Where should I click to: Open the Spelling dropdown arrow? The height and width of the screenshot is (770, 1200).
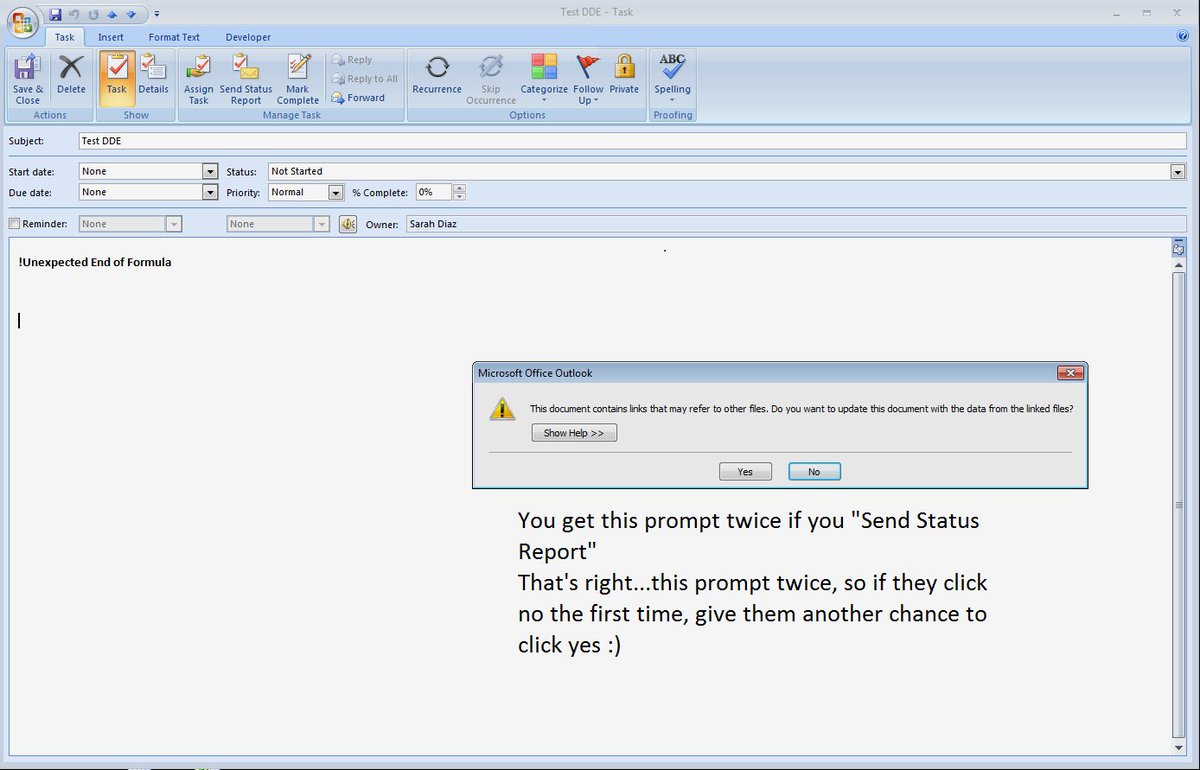[672, 100]
